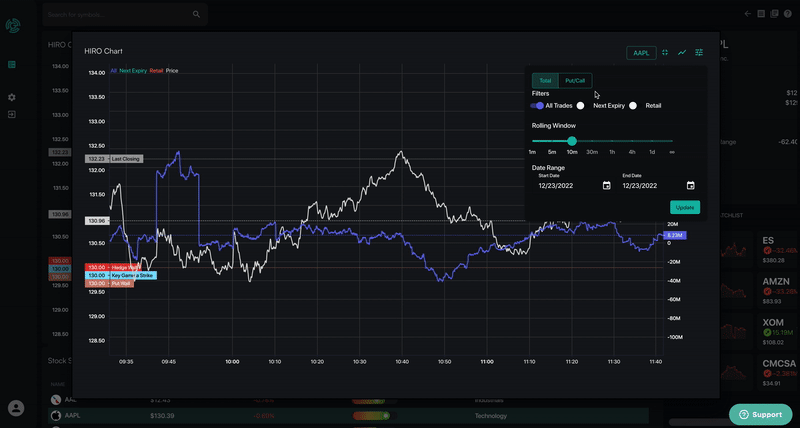Click 'Price' in the chart legend
Image resolution: width=800 pixels, height=428 pixels.
pyautogui.click(x=172, y=71)
